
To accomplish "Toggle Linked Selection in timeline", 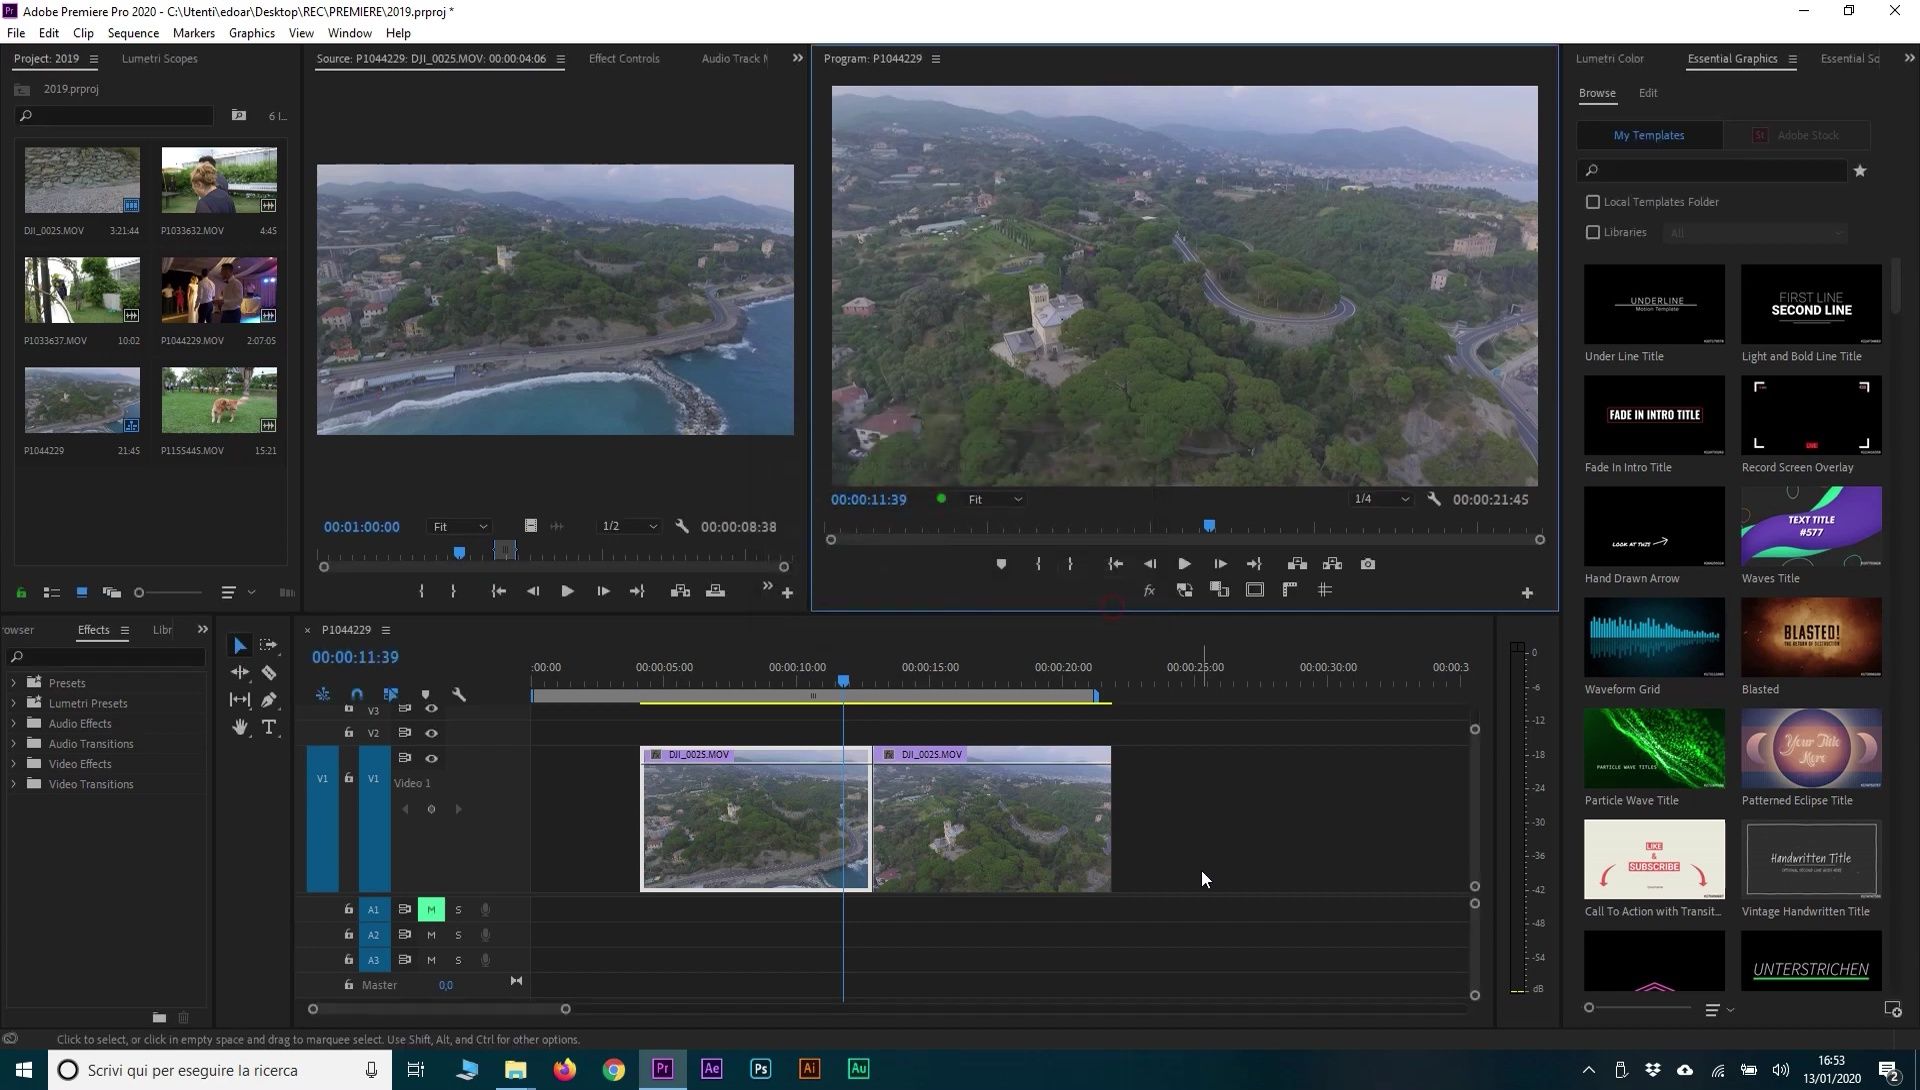I will (x=391, y=694).
